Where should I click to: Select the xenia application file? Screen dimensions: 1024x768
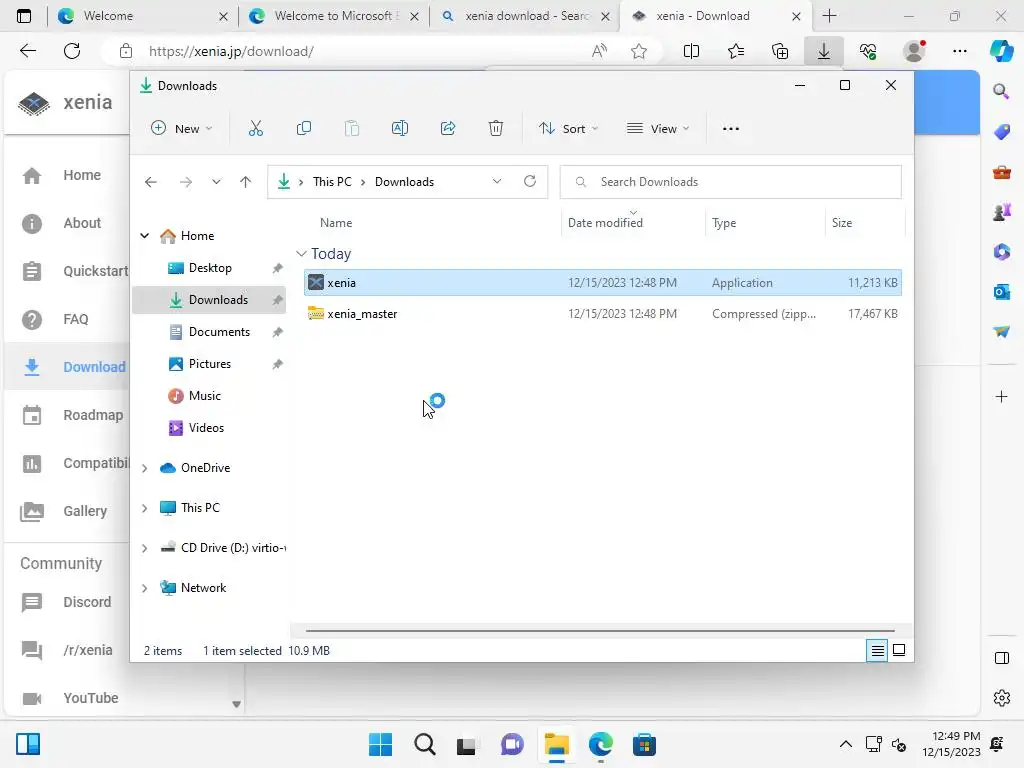(x=603, y=283)
